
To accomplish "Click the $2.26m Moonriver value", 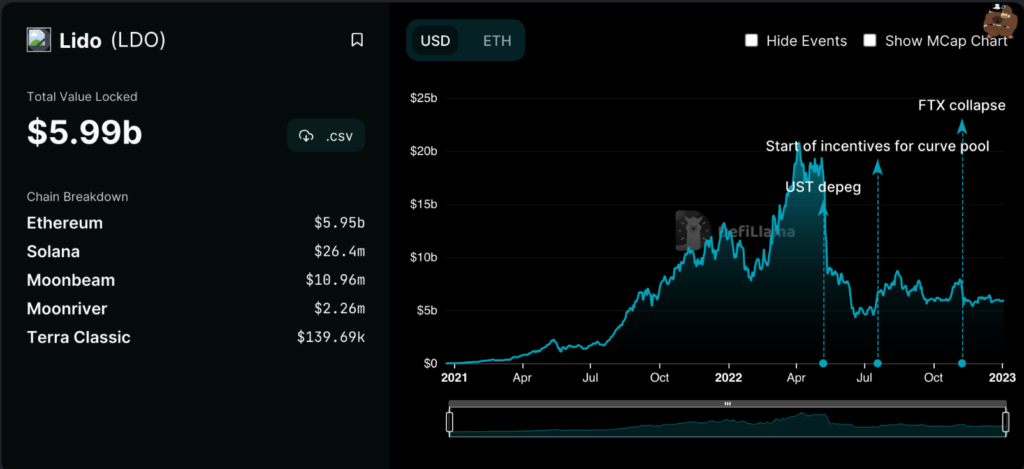I will pyautogui.click(x=339, y=310).
